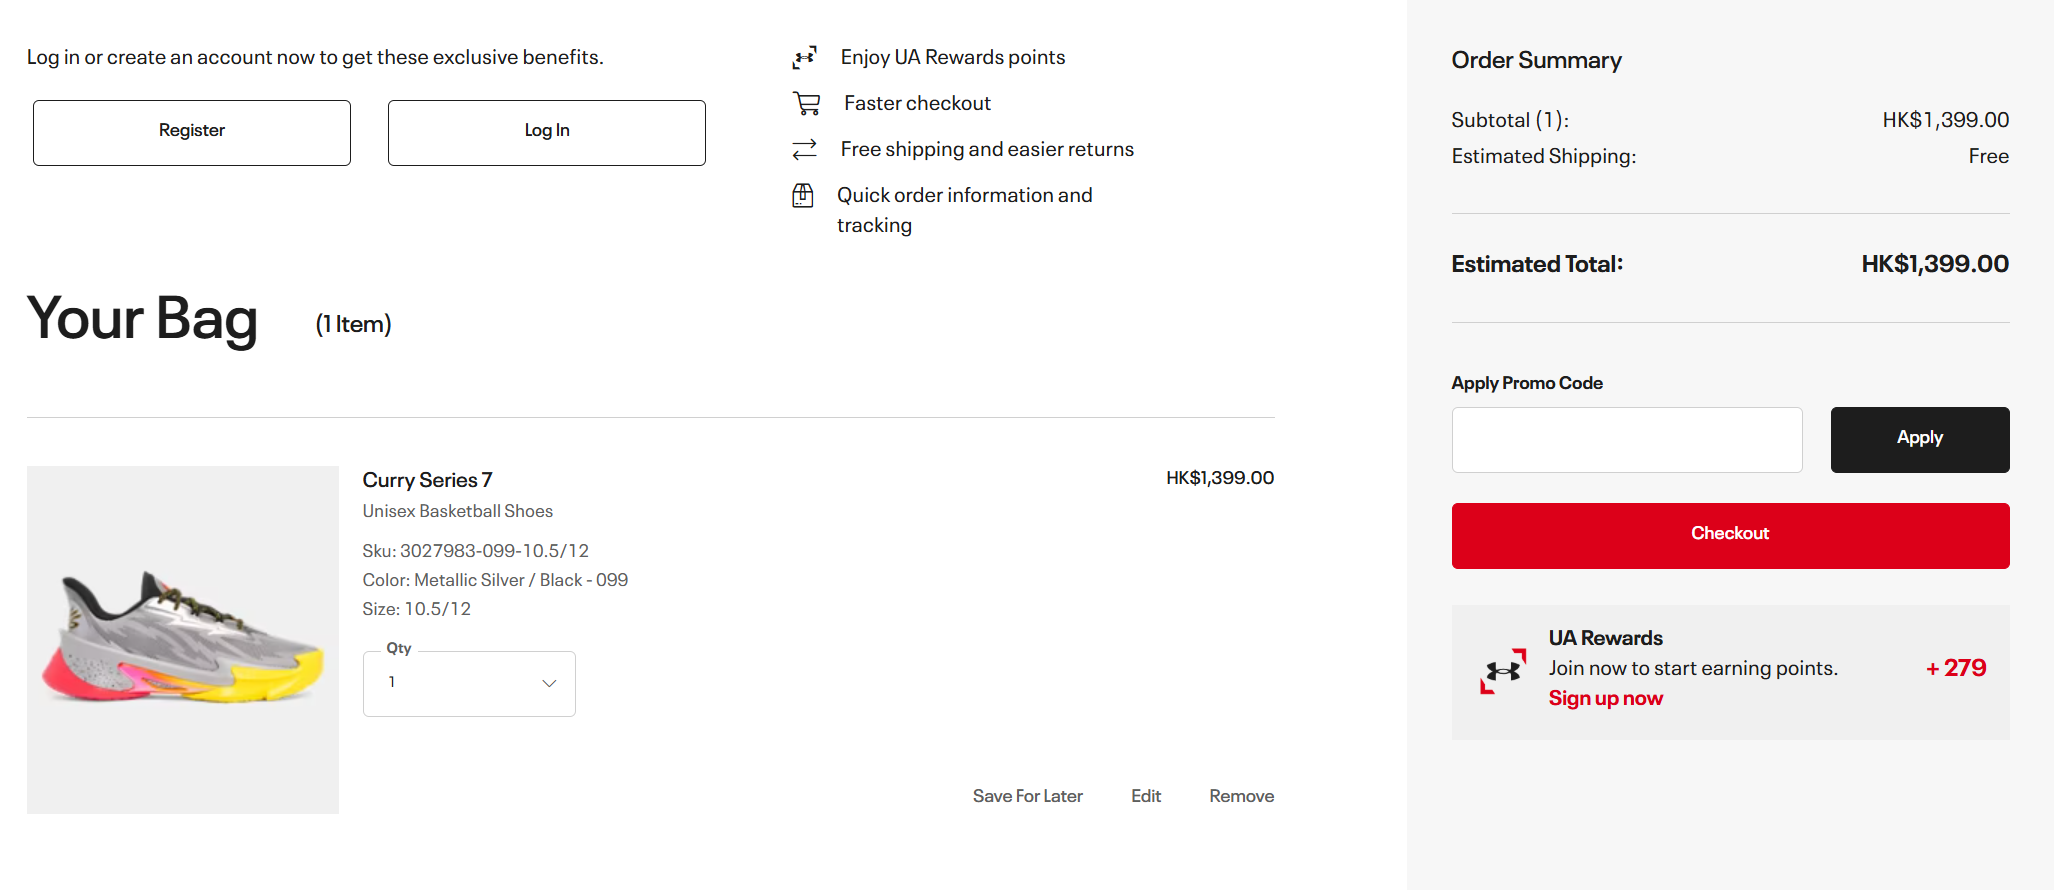The height and width of the screenshot is (890, 2054).
Task: Click the order tracking package icon
Action: 803,196
